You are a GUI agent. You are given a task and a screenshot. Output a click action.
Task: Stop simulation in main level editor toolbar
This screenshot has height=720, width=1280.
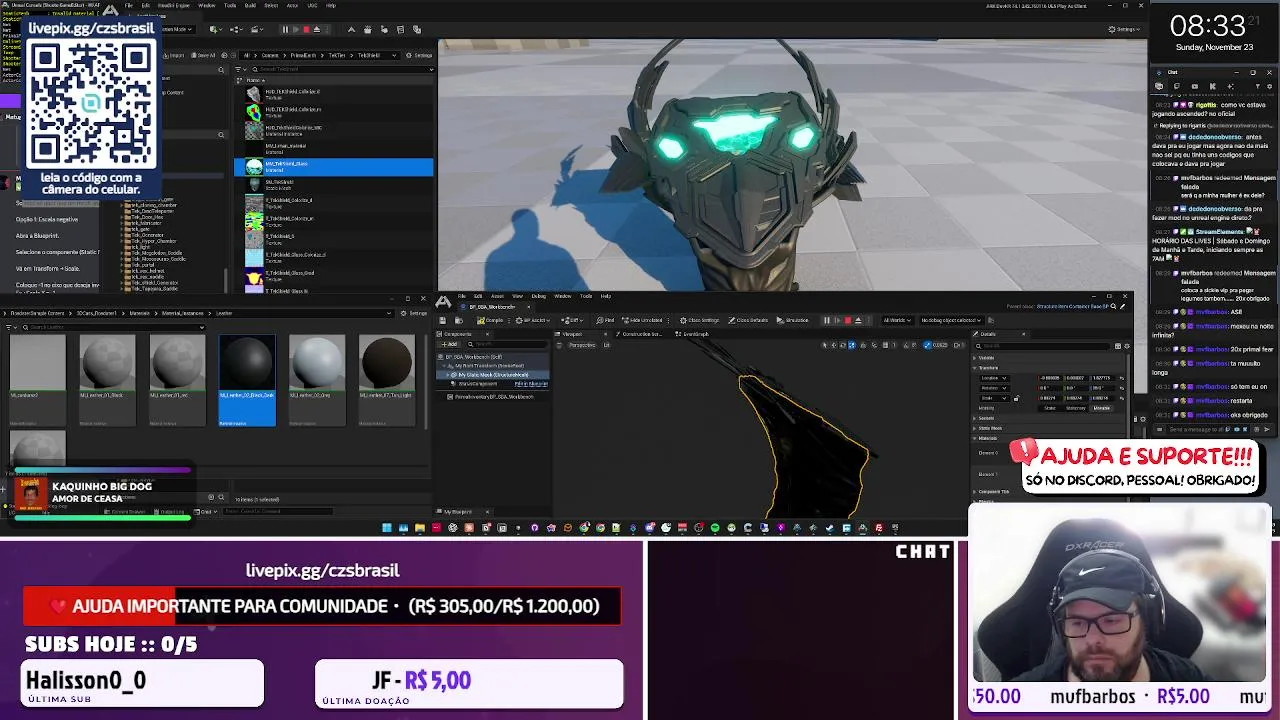[x=307, y=29]
